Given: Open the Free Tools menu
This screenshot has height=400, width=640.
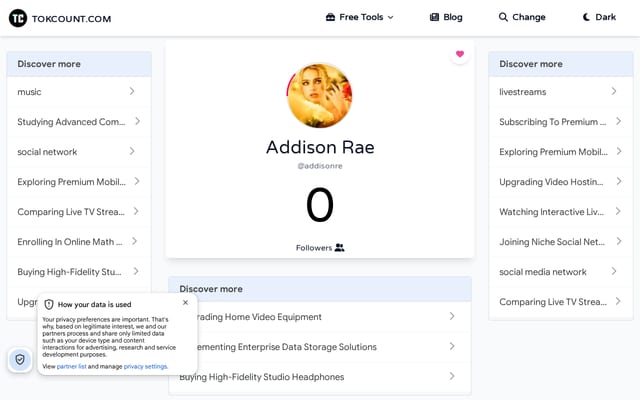Looking at the screenshot, I should tap(360, 17).
